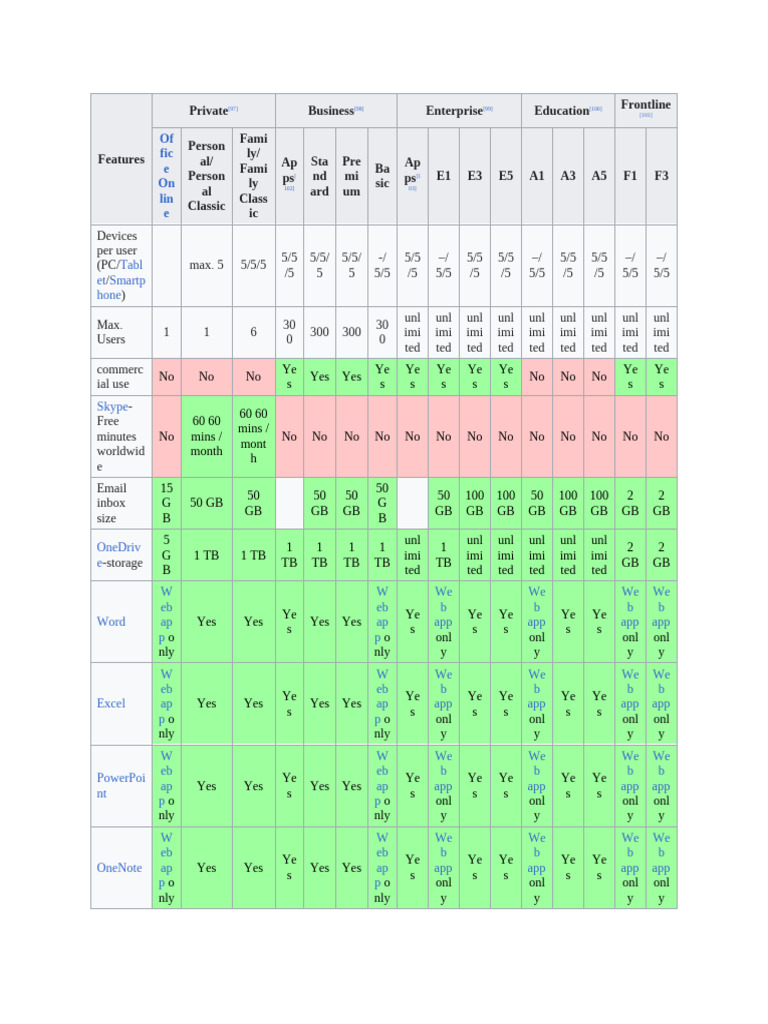
Task: Click Web app link in OneNote row, F3 column
Action: (661, 852)
